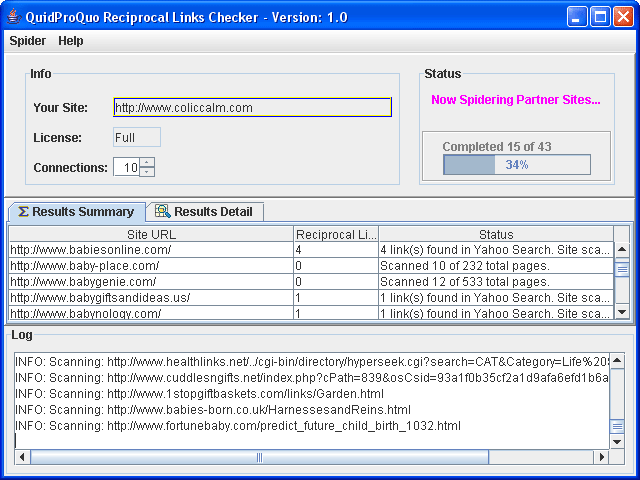Click the Connections number field
Viewport: 640px width, 480px height.
click(x=126, y=168)
